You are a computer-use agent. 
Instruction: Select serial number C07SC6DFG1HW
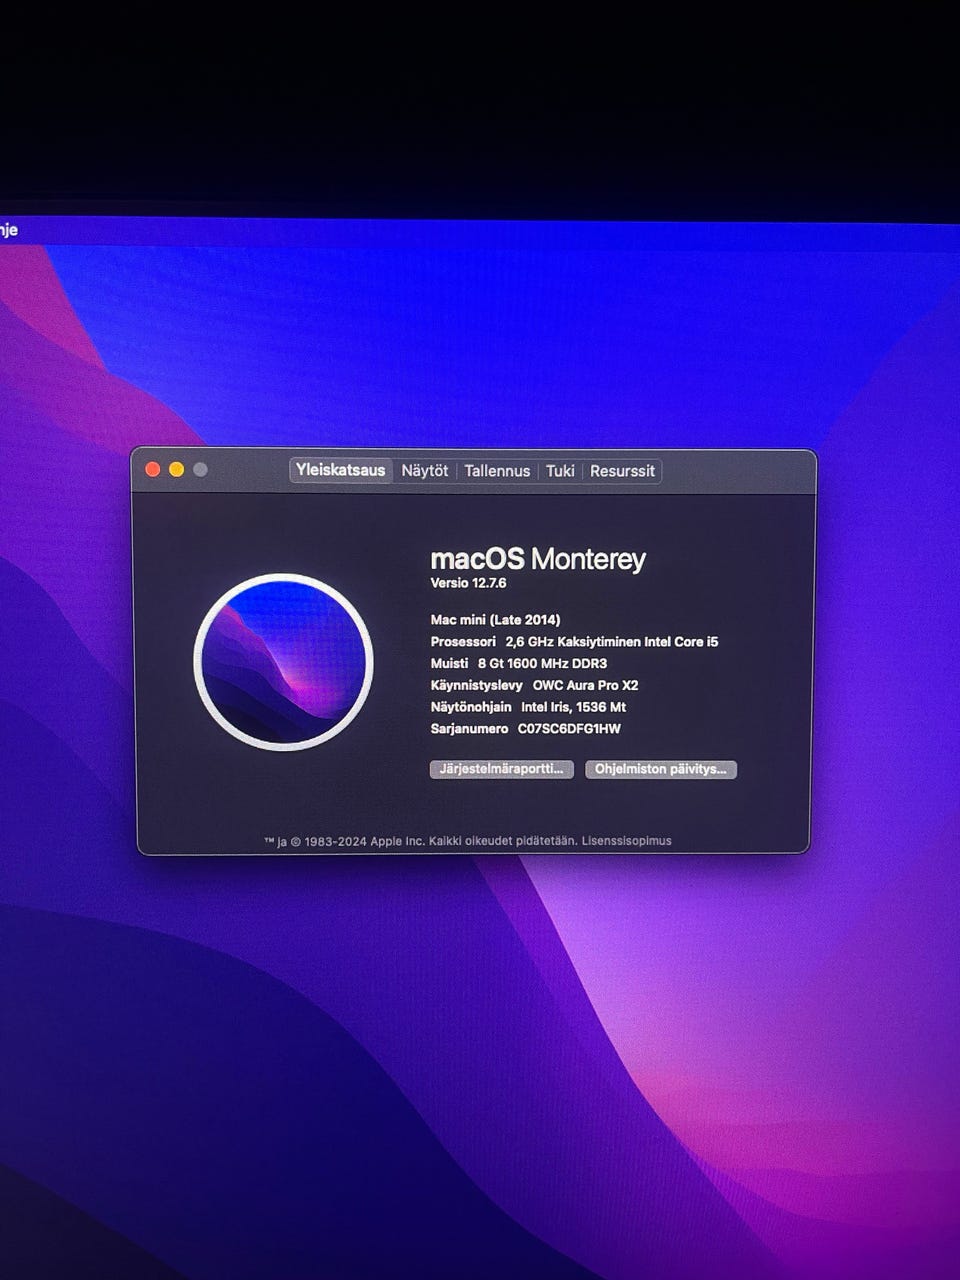[x=569, y=729]
